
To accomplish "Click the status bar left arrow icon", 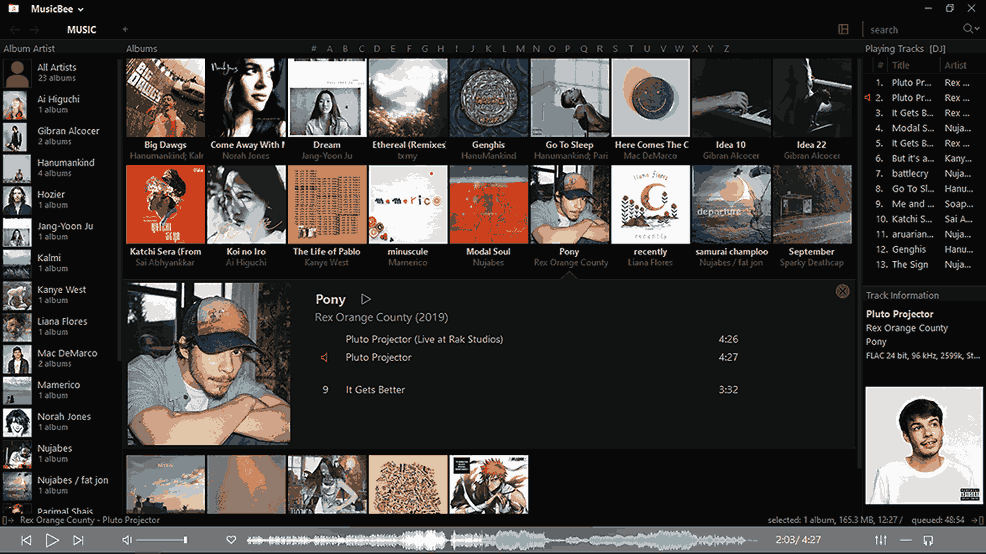I will point(8,520).
